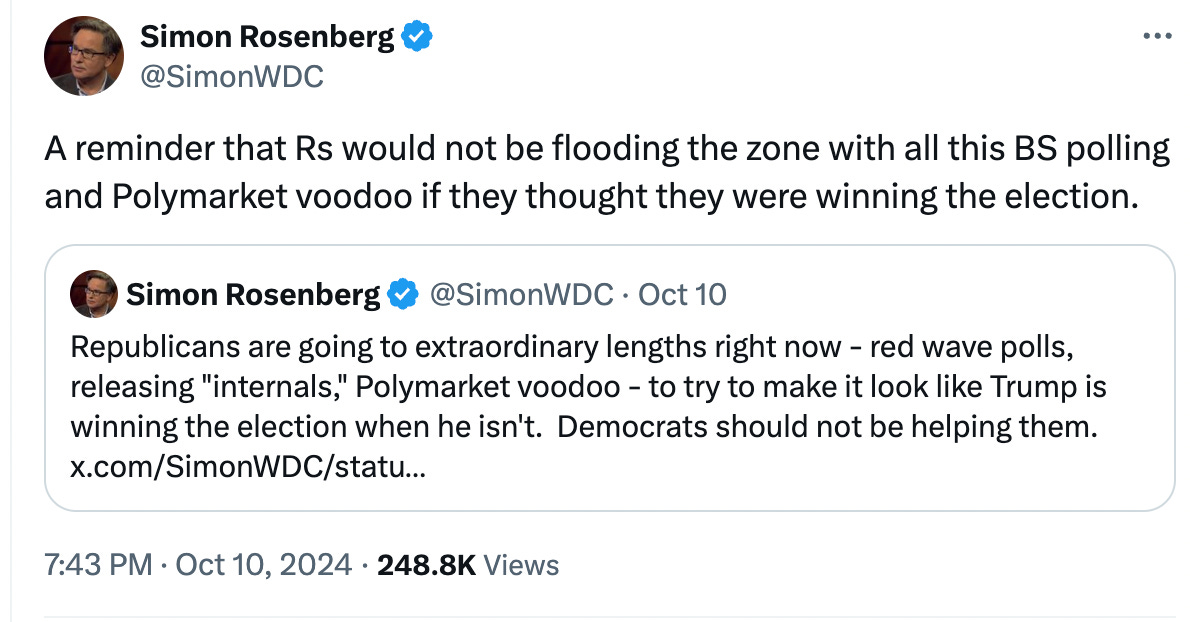This screenshot has height=622, width=1190.
Task: Click the dot between timestamp and date
Action: click(165, 564)
